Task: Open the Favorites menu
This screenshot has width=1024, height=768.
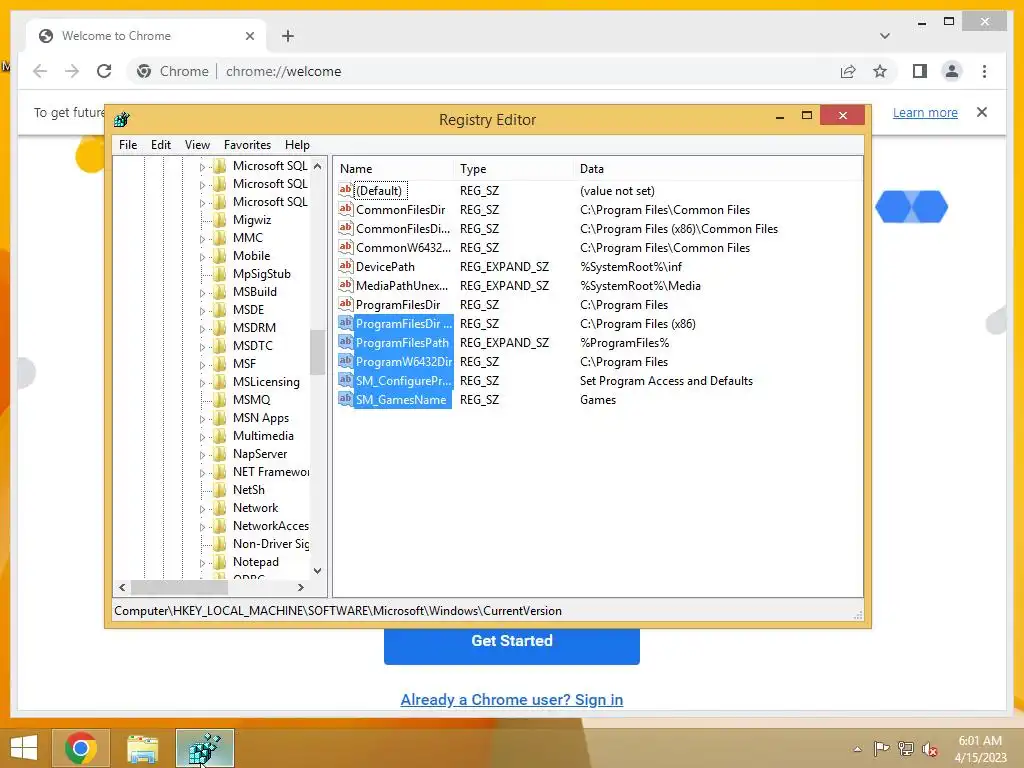Action: pyautogui.click(x=247, y=145)
